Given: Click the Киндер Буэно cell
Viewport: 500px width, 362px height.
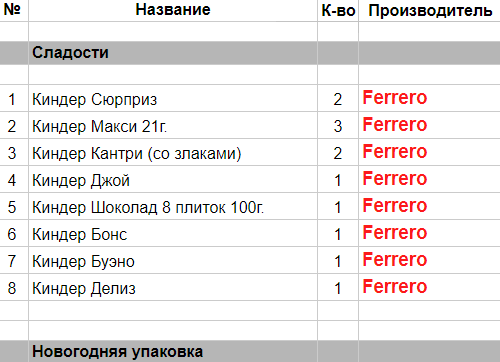Looking at the screenshot, I should pyautogui.click(x=173, y=261).
